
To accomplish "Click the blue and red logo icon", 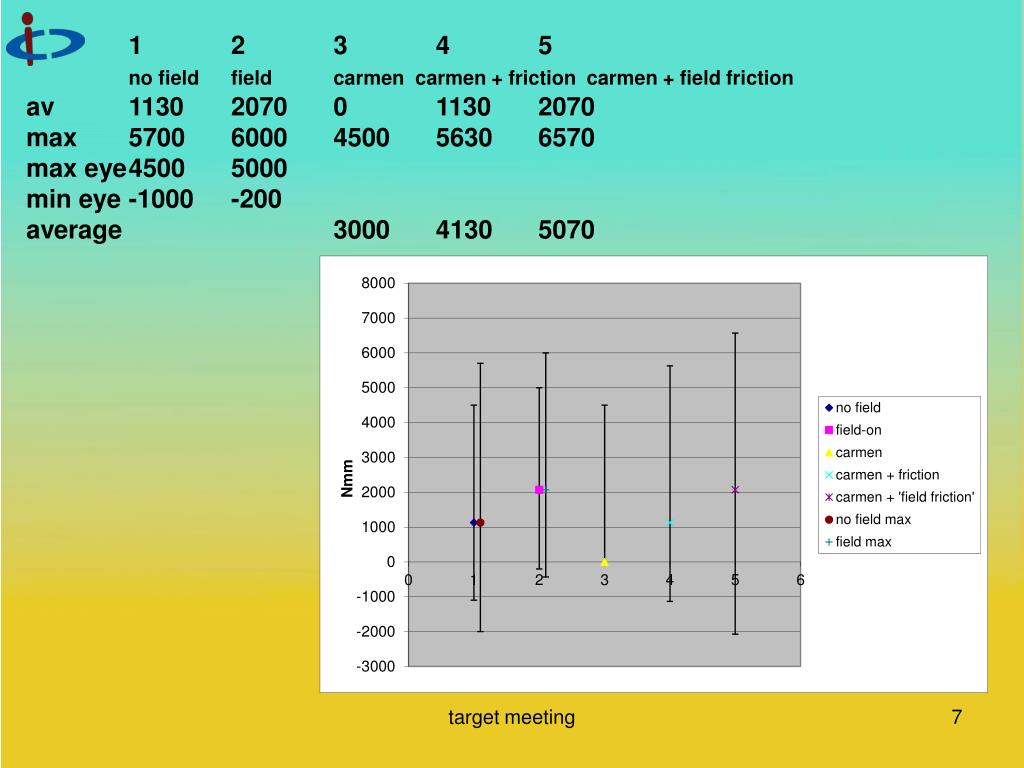I will (45, 39).
